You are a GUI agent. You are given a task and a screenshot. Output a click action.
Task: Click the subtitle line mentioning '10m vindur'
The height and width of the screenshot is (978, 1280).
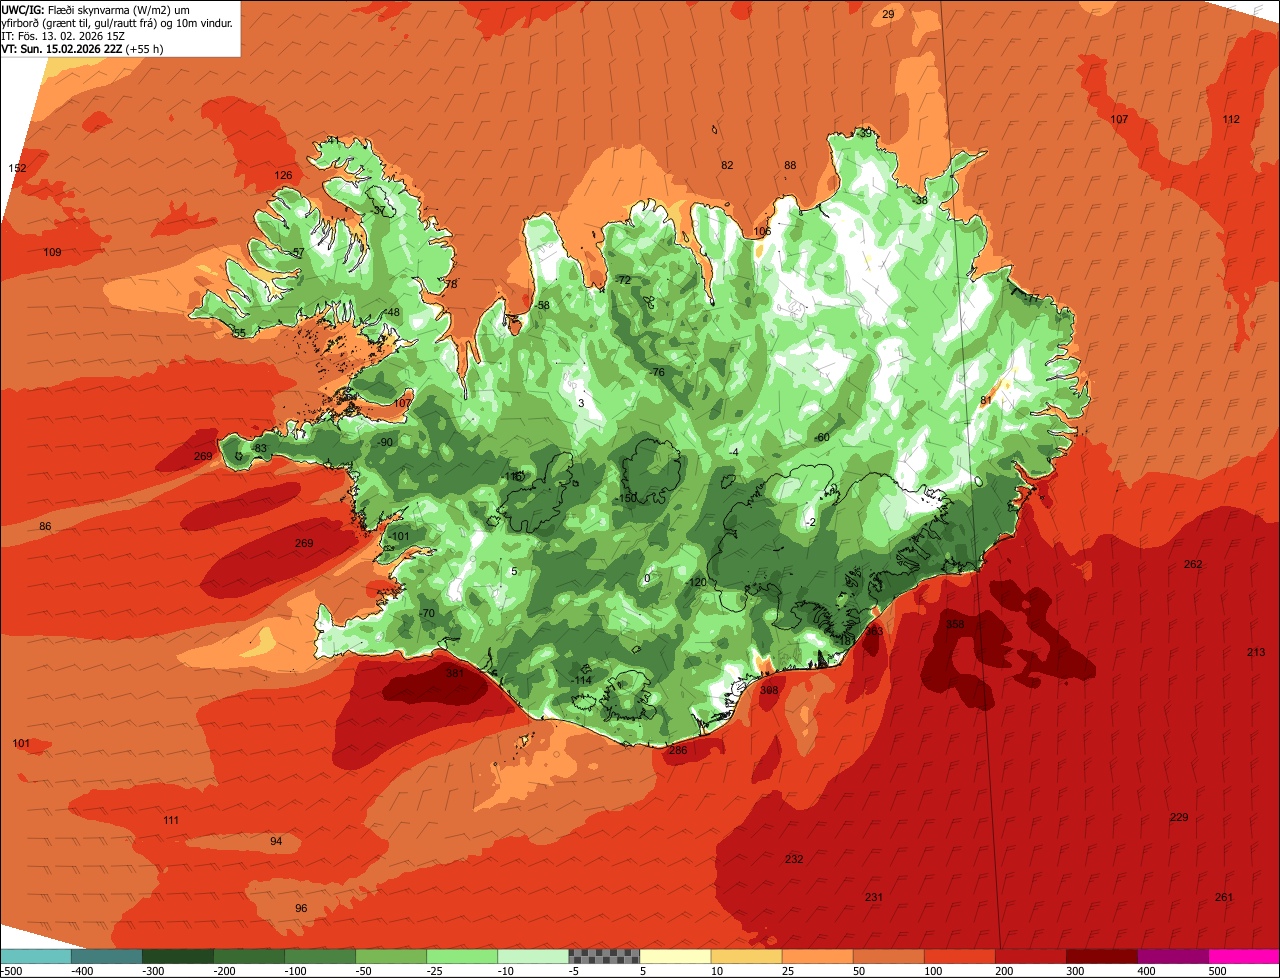[117, 22]
